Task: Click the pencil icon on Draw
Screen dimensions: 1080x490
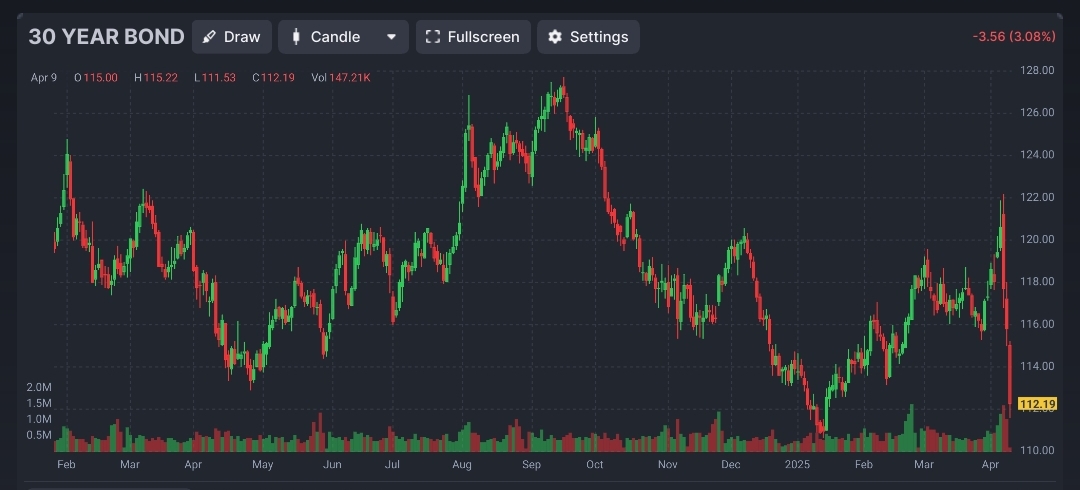Action: (209, 37)
